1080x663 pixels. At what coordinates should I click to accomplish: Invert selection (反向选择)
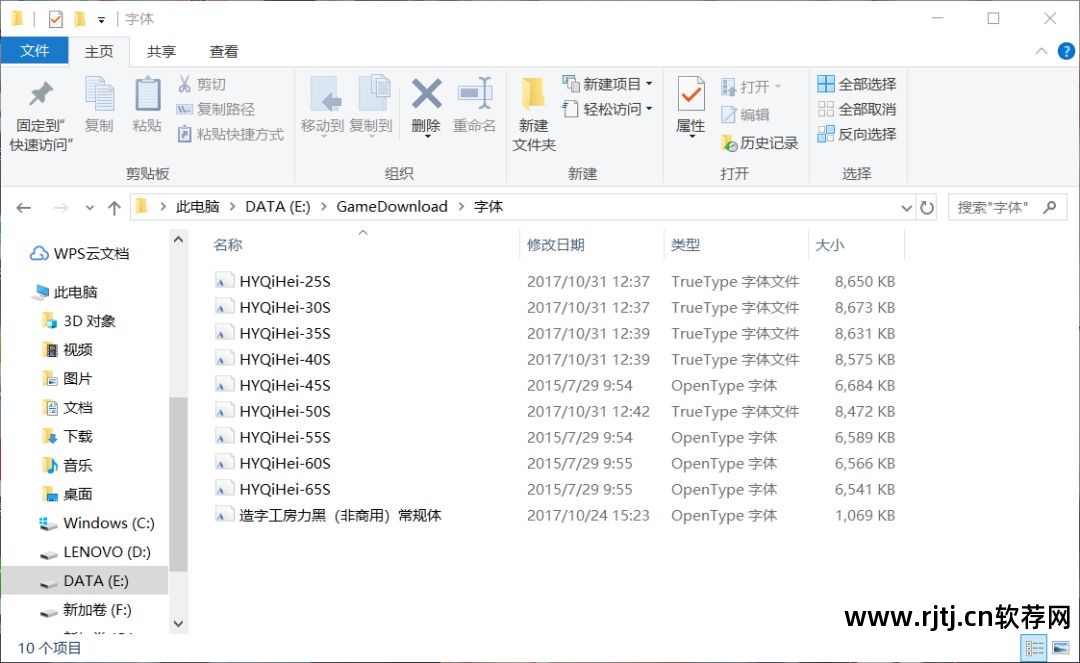click(857, 134)
